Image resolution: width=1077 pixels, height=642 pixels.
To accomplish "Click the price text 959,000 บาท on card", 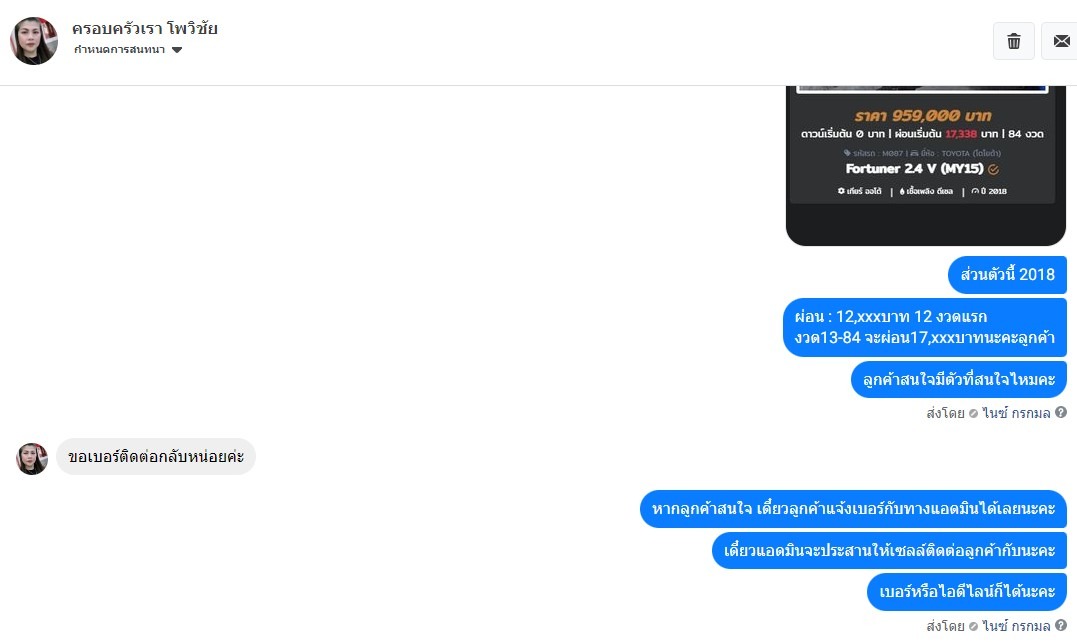I will pyautogui.click(x=922, y=115).
